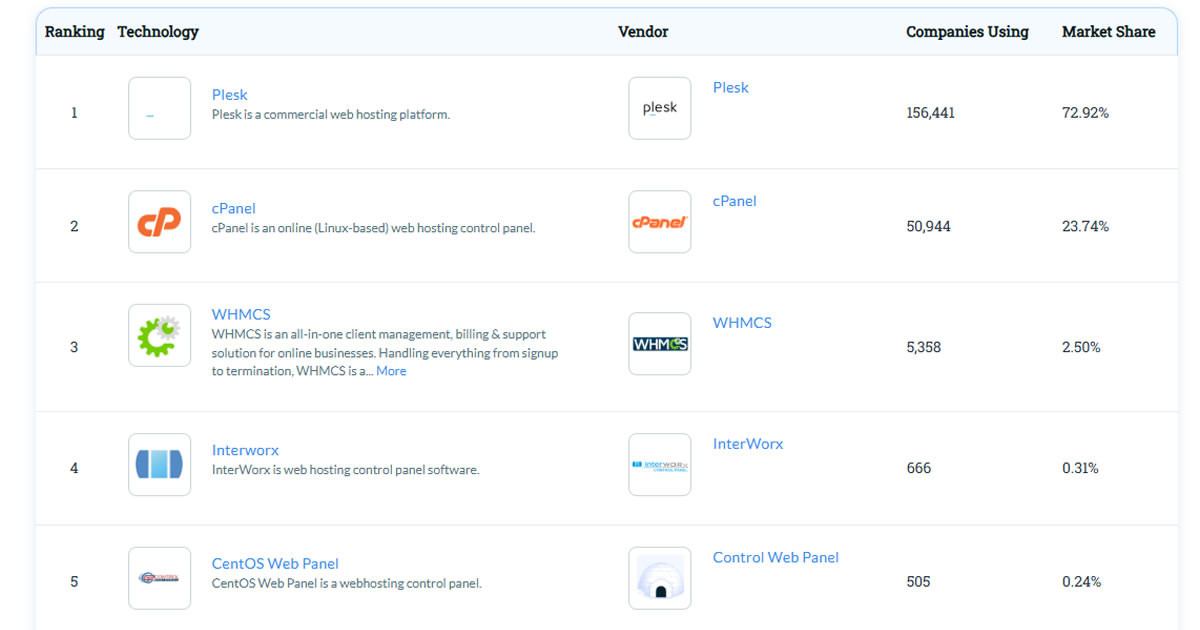Screen dimensions: 1200x630
Task: Click the orange cPanel technology icon
Action: click(x=159, y=222)
